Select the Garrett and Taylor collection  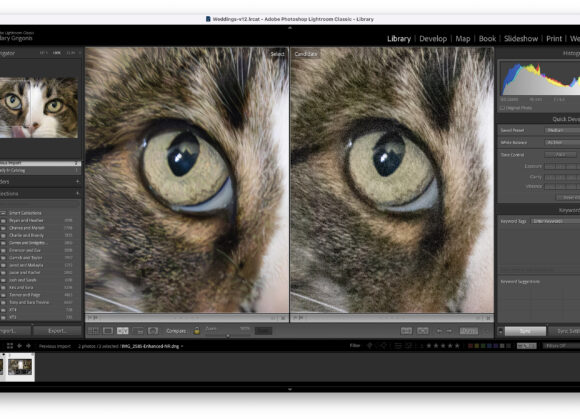coord(26,258)
